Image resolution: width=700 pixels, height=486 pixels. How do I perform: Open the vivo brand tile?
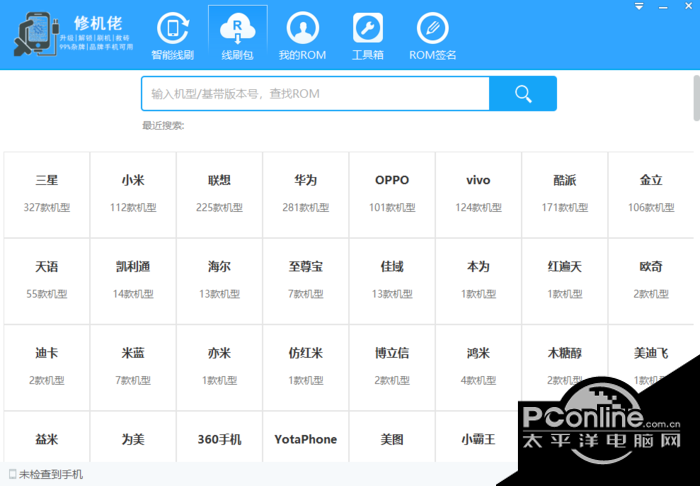(478, 195)
